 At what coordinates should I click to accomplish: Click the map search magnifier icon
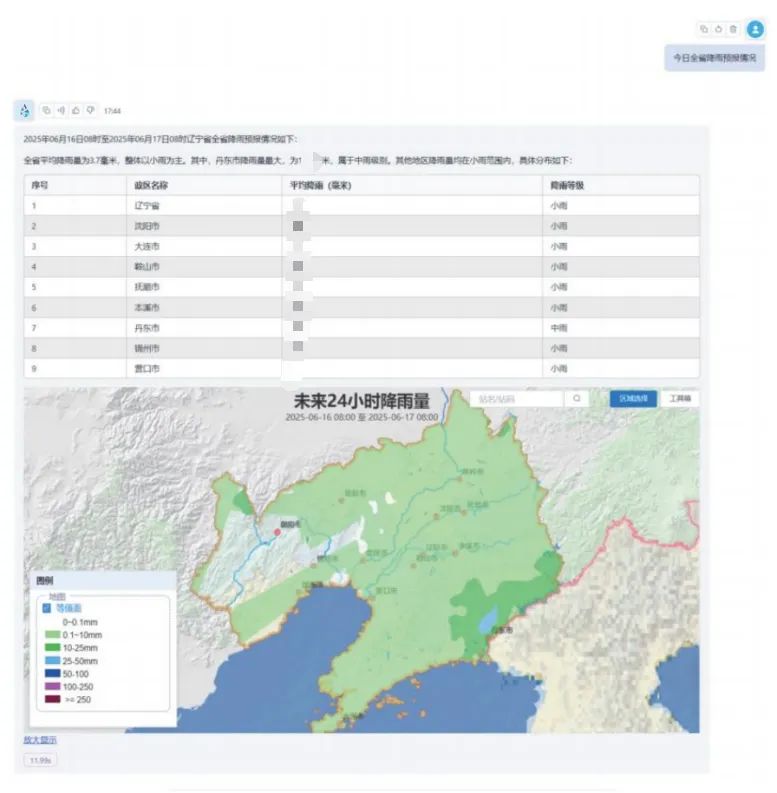577,398
